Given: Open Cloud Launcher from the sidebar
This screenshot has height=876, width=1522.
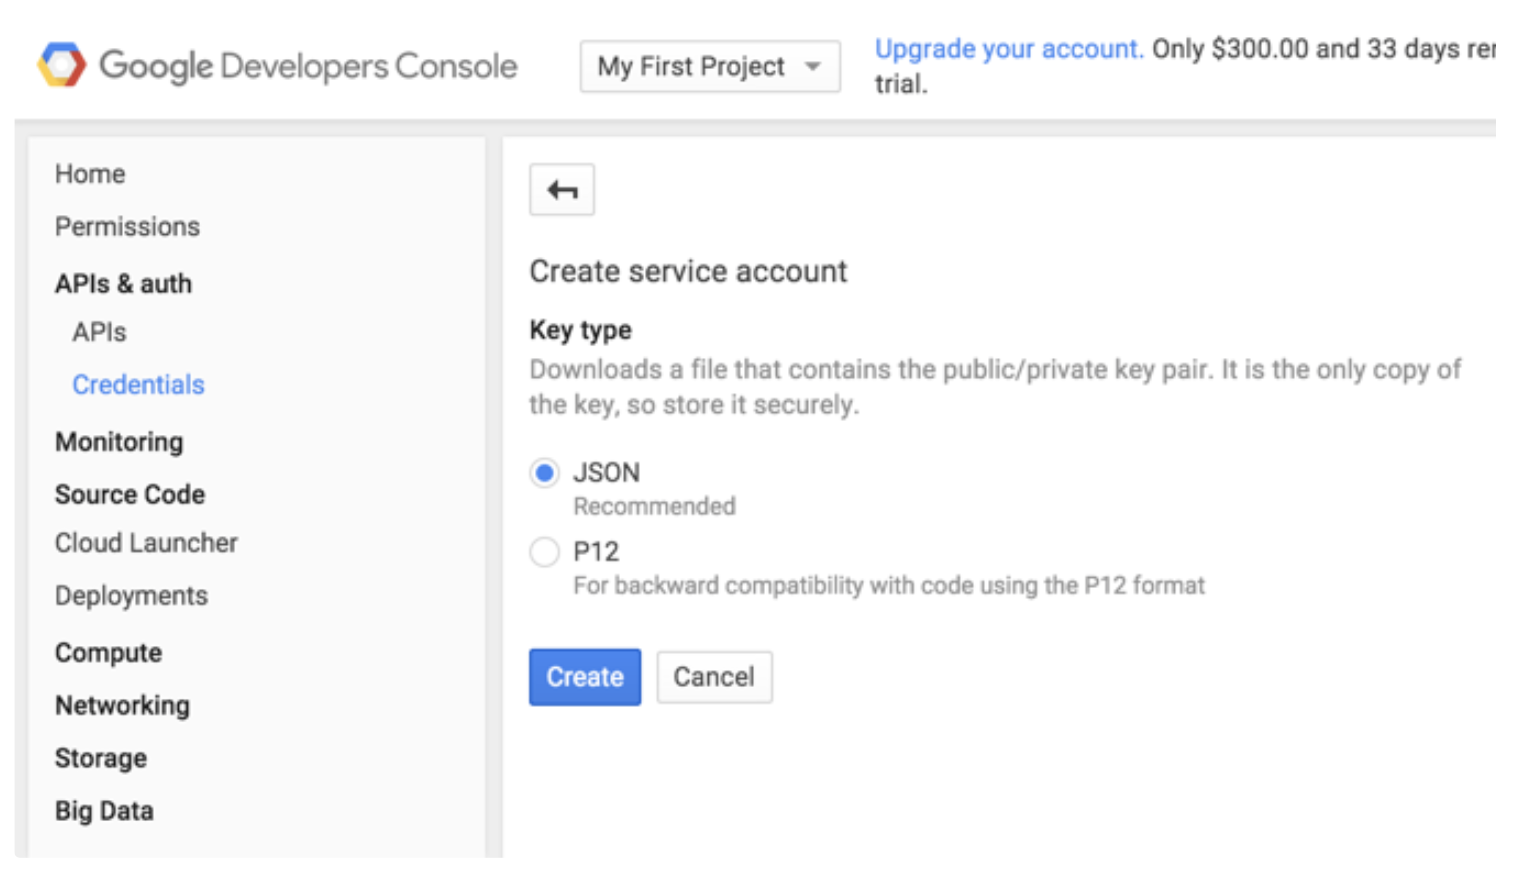Looking at the screenshot, I should point(146,543).
